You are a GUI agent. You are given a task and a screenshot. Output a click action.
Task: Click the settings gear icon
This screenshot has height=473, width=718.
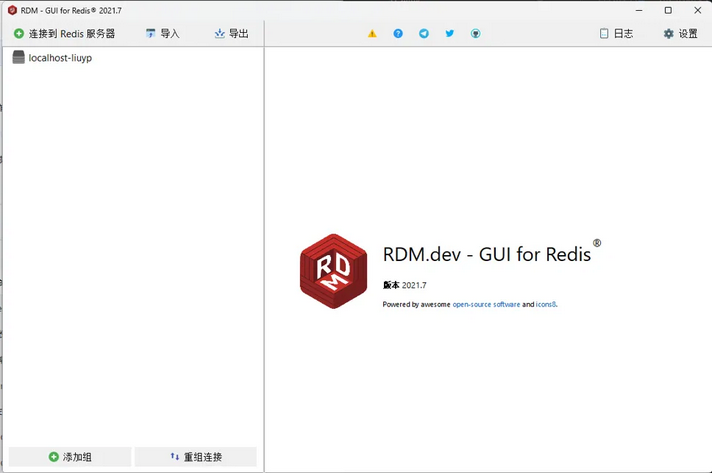click(x=669, y=34)
